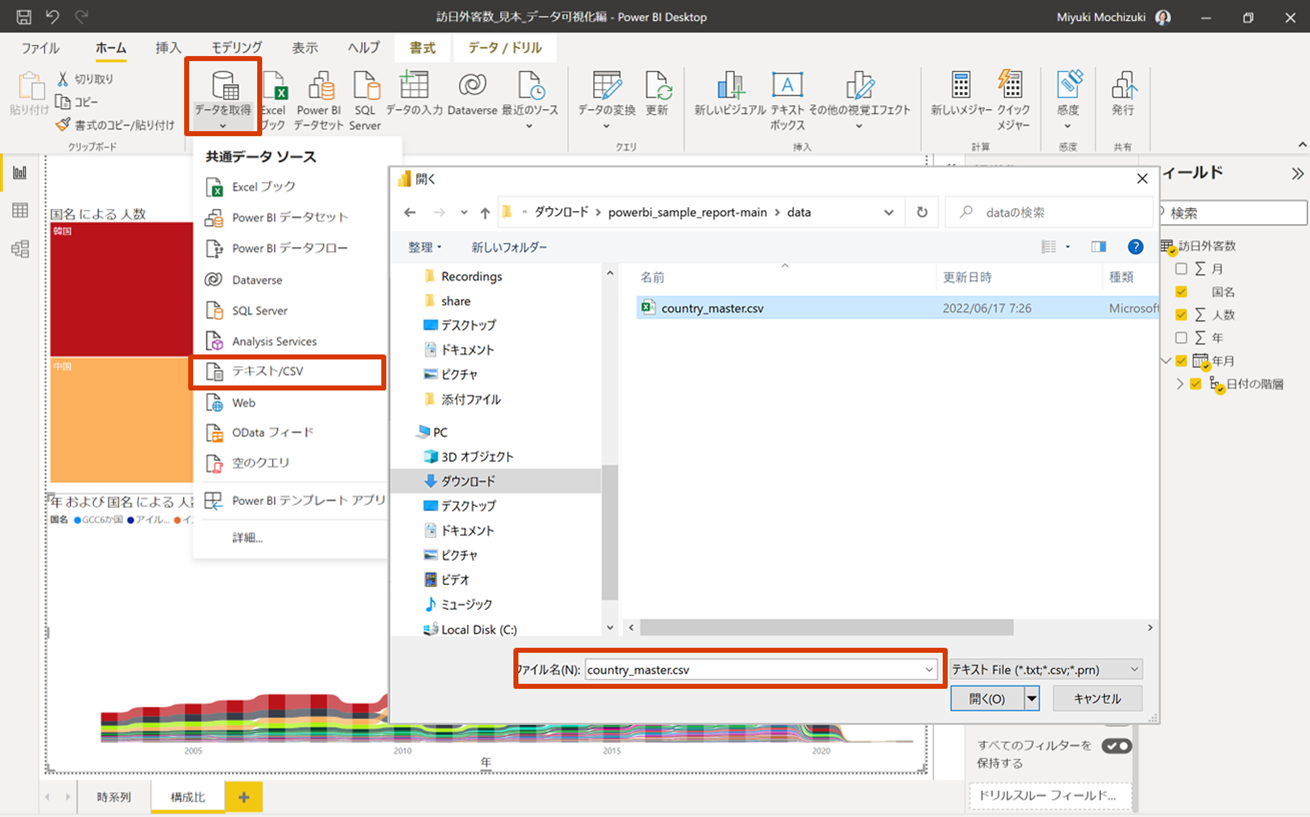The image size is (1310, 817).
Task: Switch to the モデリング ribbon tab
Action: (237, 48)
